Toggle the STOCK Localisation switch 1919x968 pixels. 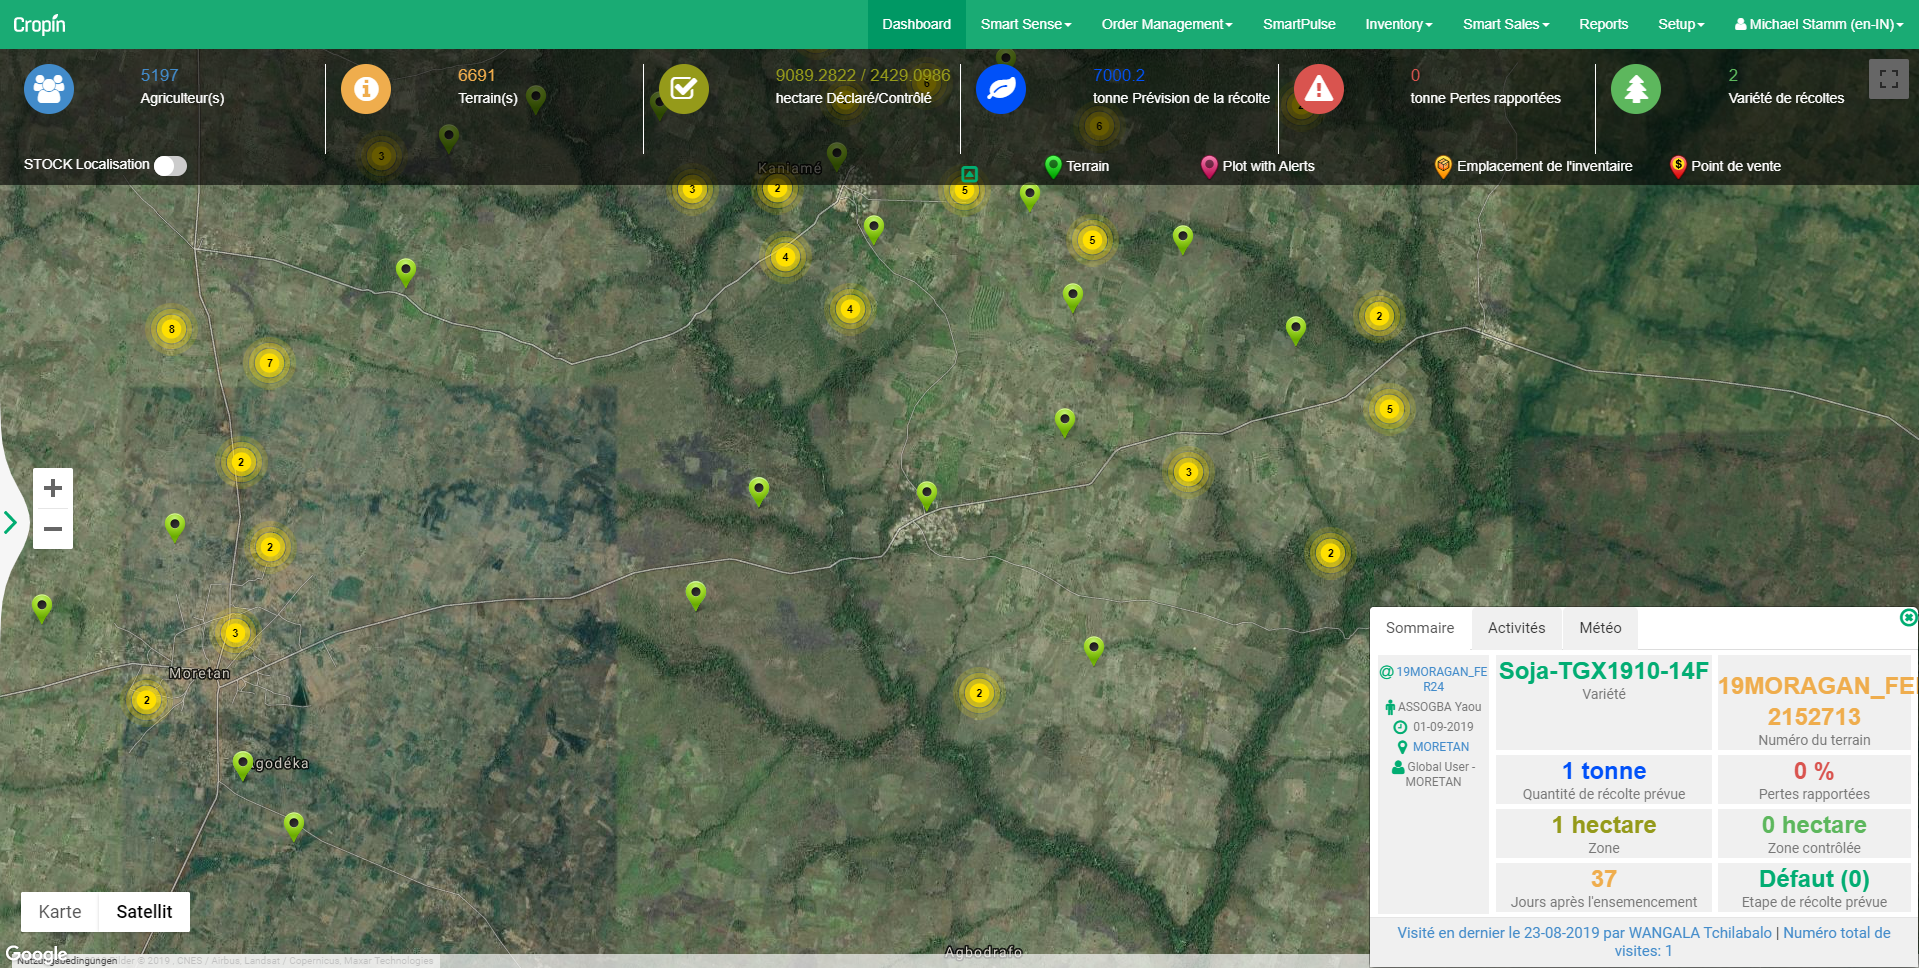tap(170, 166)
